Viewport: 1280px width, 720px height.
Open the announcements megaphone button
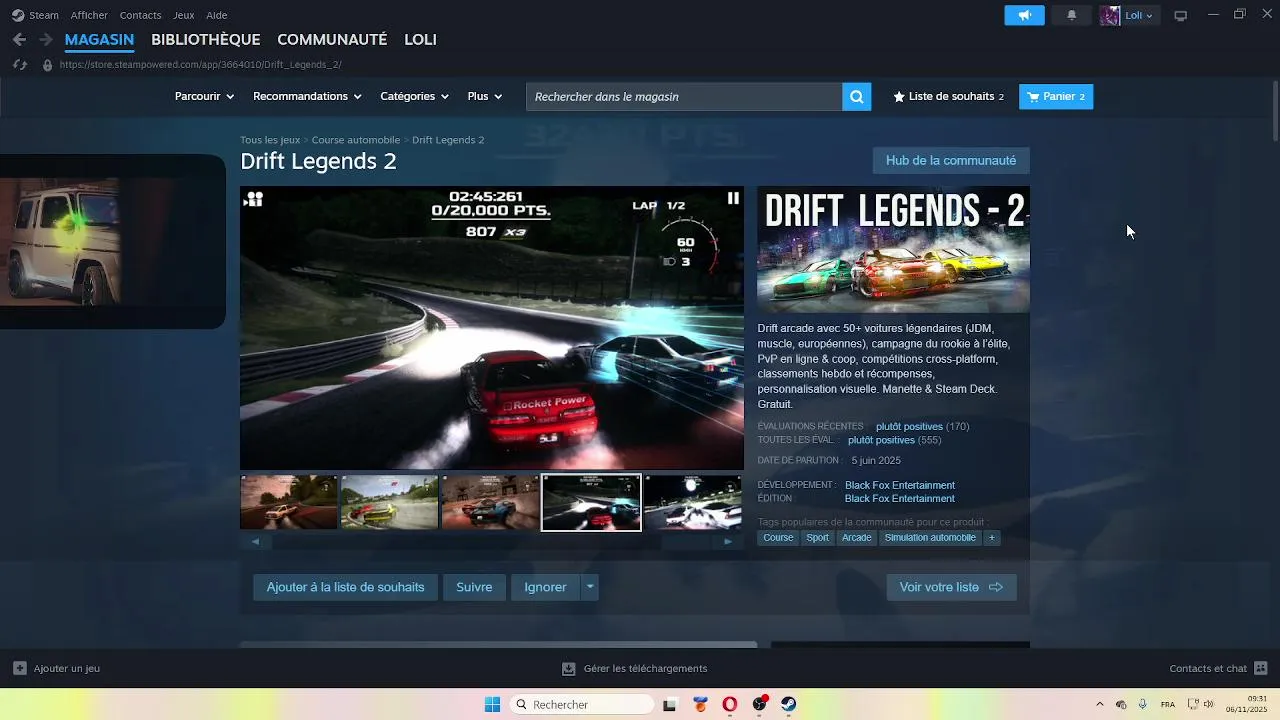click(x=1024, y=15)
